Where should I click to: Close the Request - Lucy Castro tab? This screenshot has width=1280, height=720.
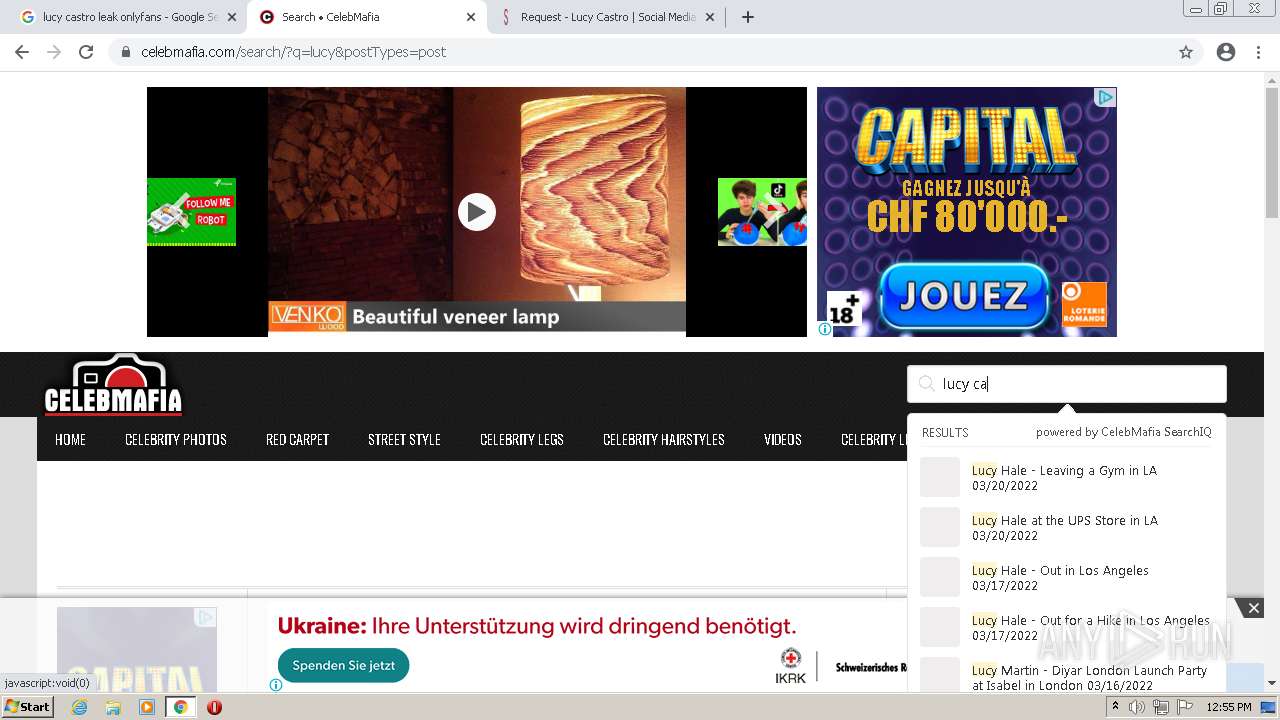click(710, 17)
